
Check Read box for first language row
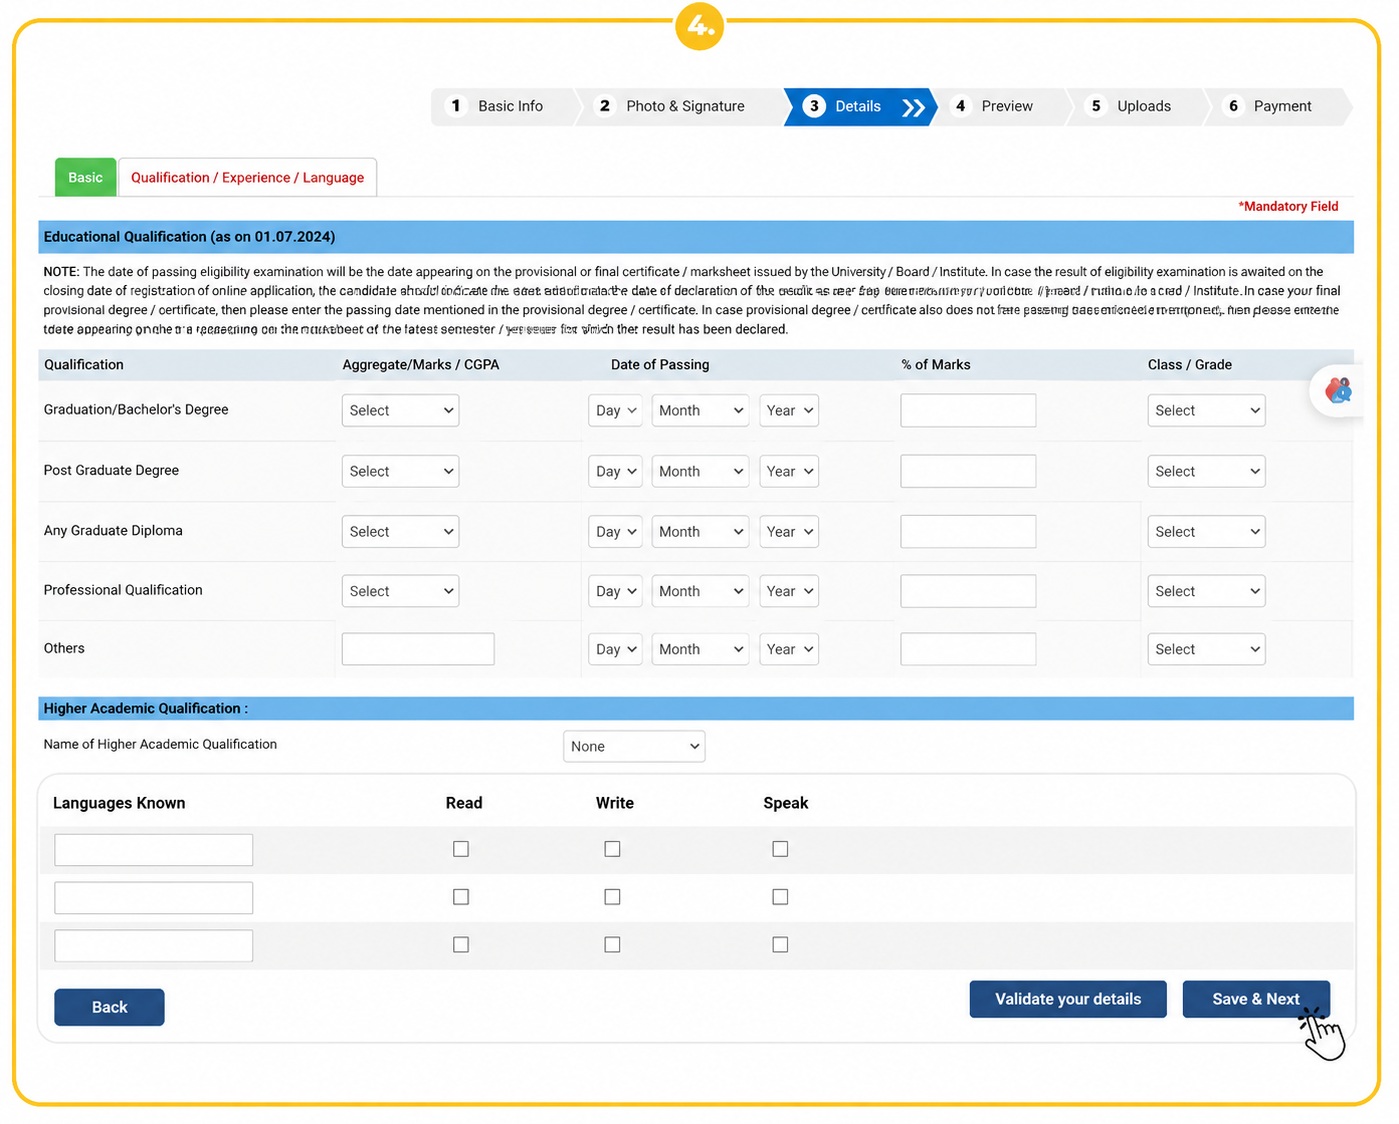coord(461,849)
